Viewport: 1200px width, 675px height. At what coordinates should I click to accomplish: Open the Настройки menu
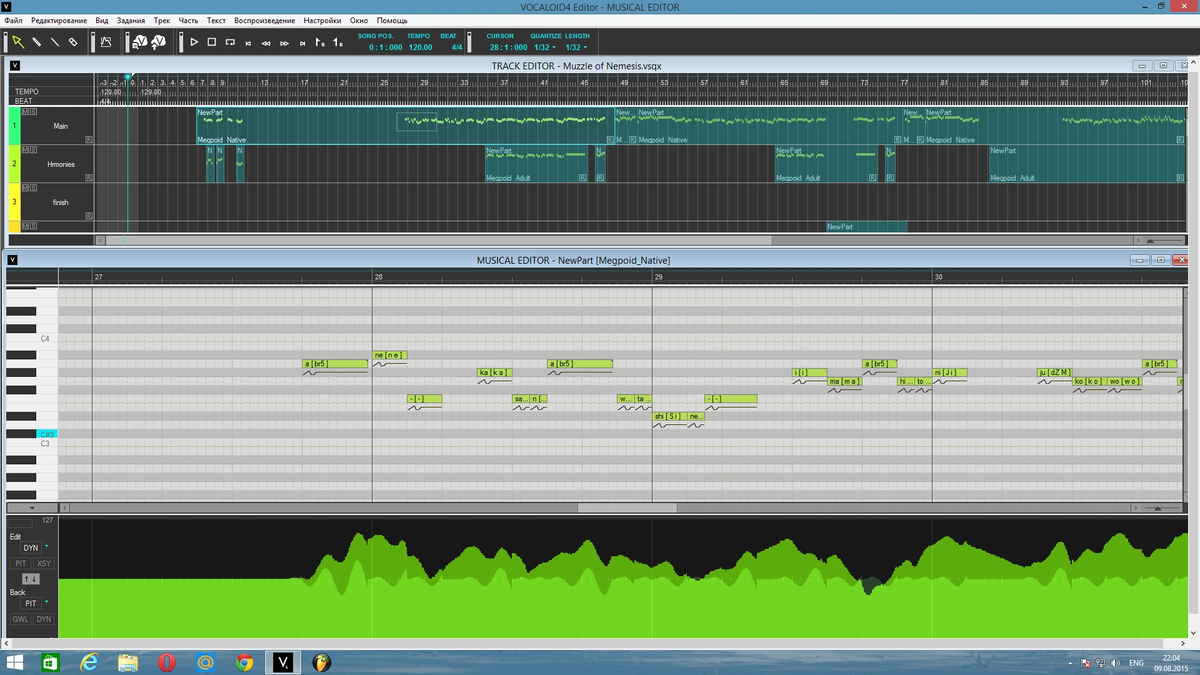coord(322,20)
